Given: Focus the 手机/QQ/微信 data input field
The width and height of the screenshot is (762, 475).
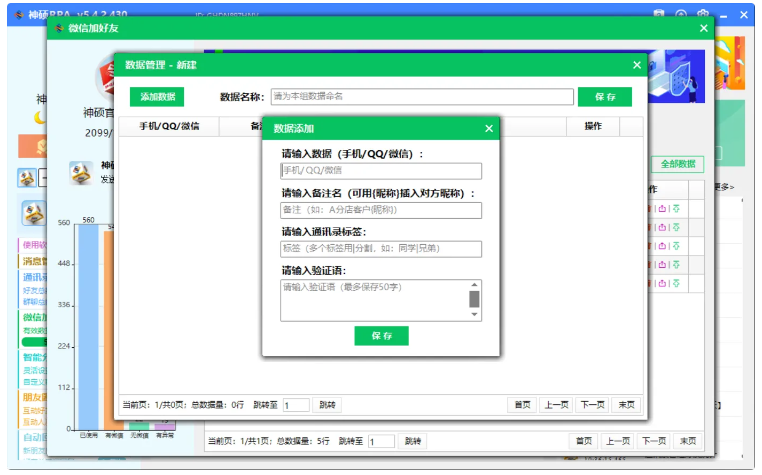Looking at the screenshot, I should click(381, 171).
